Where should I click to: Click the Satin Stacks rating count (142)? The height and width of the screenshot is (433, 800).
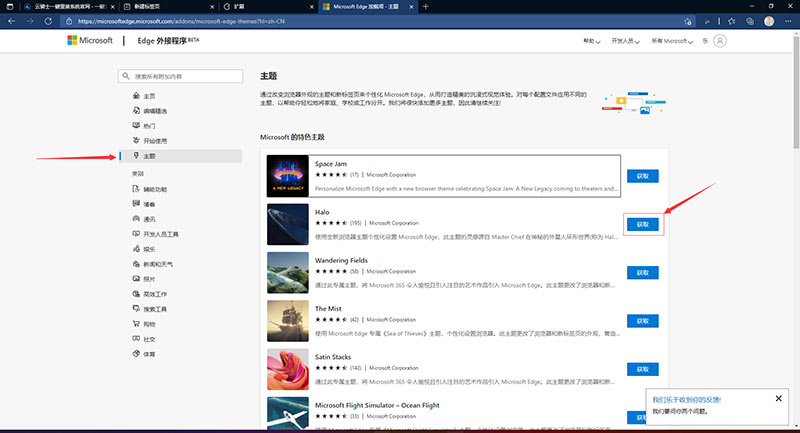(x=356, y=368)
